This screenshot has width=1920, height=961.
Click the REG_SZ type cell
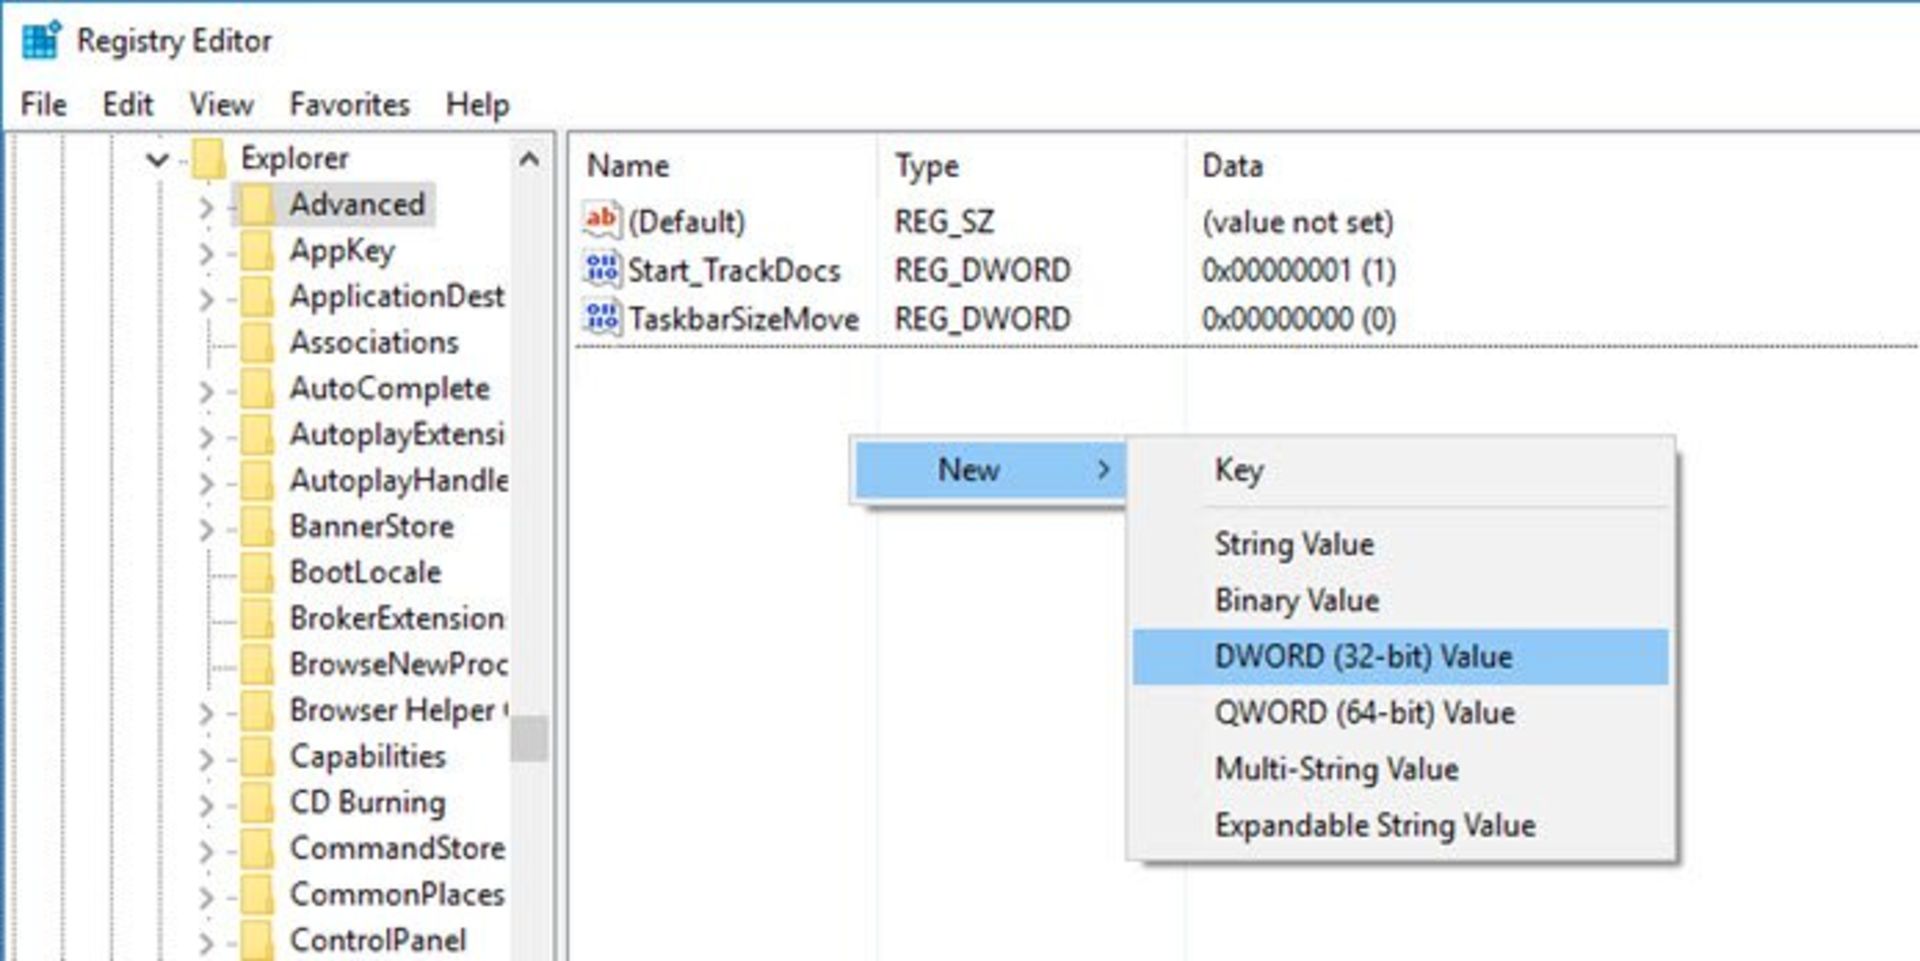coord(944,222)
